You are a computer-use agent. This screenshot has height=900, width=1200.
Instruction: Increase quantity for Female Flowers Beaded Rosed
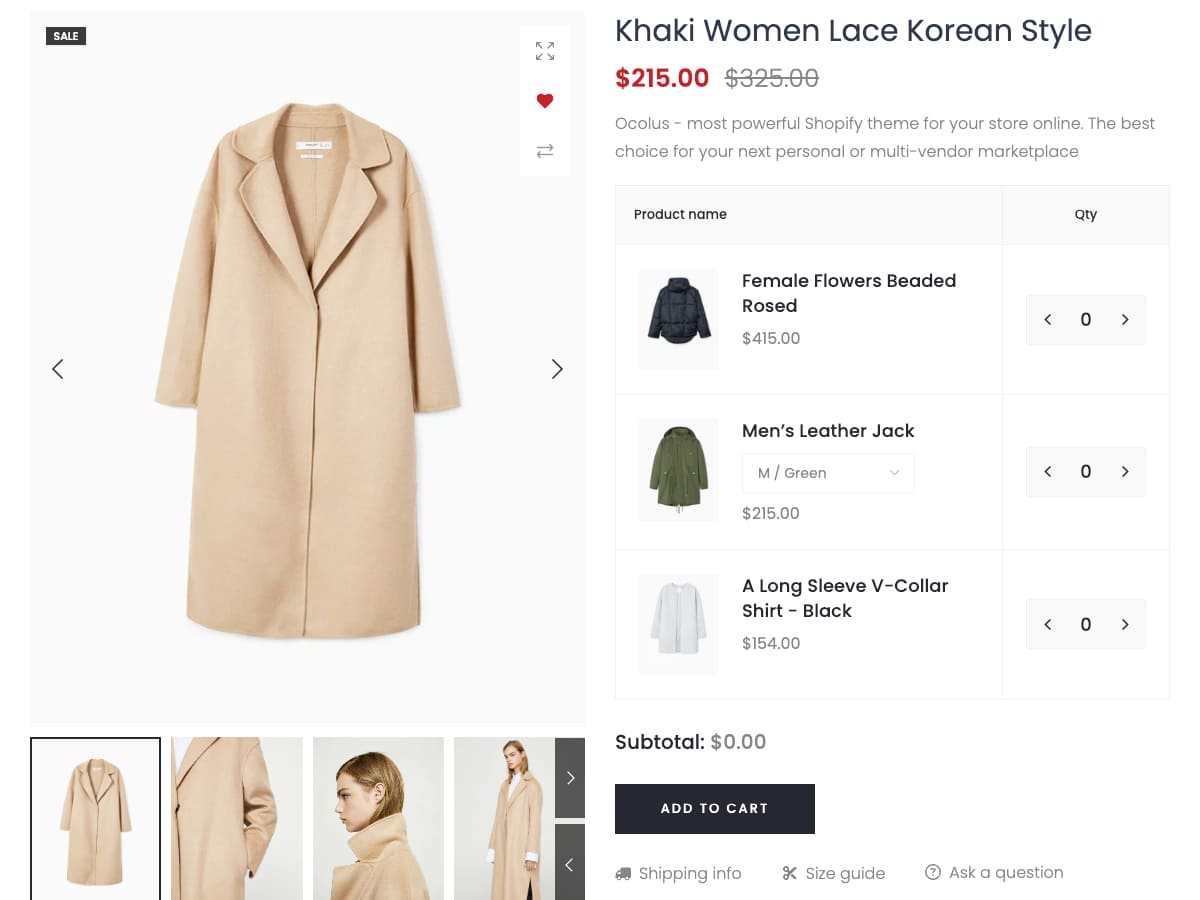click(1125, 320)
